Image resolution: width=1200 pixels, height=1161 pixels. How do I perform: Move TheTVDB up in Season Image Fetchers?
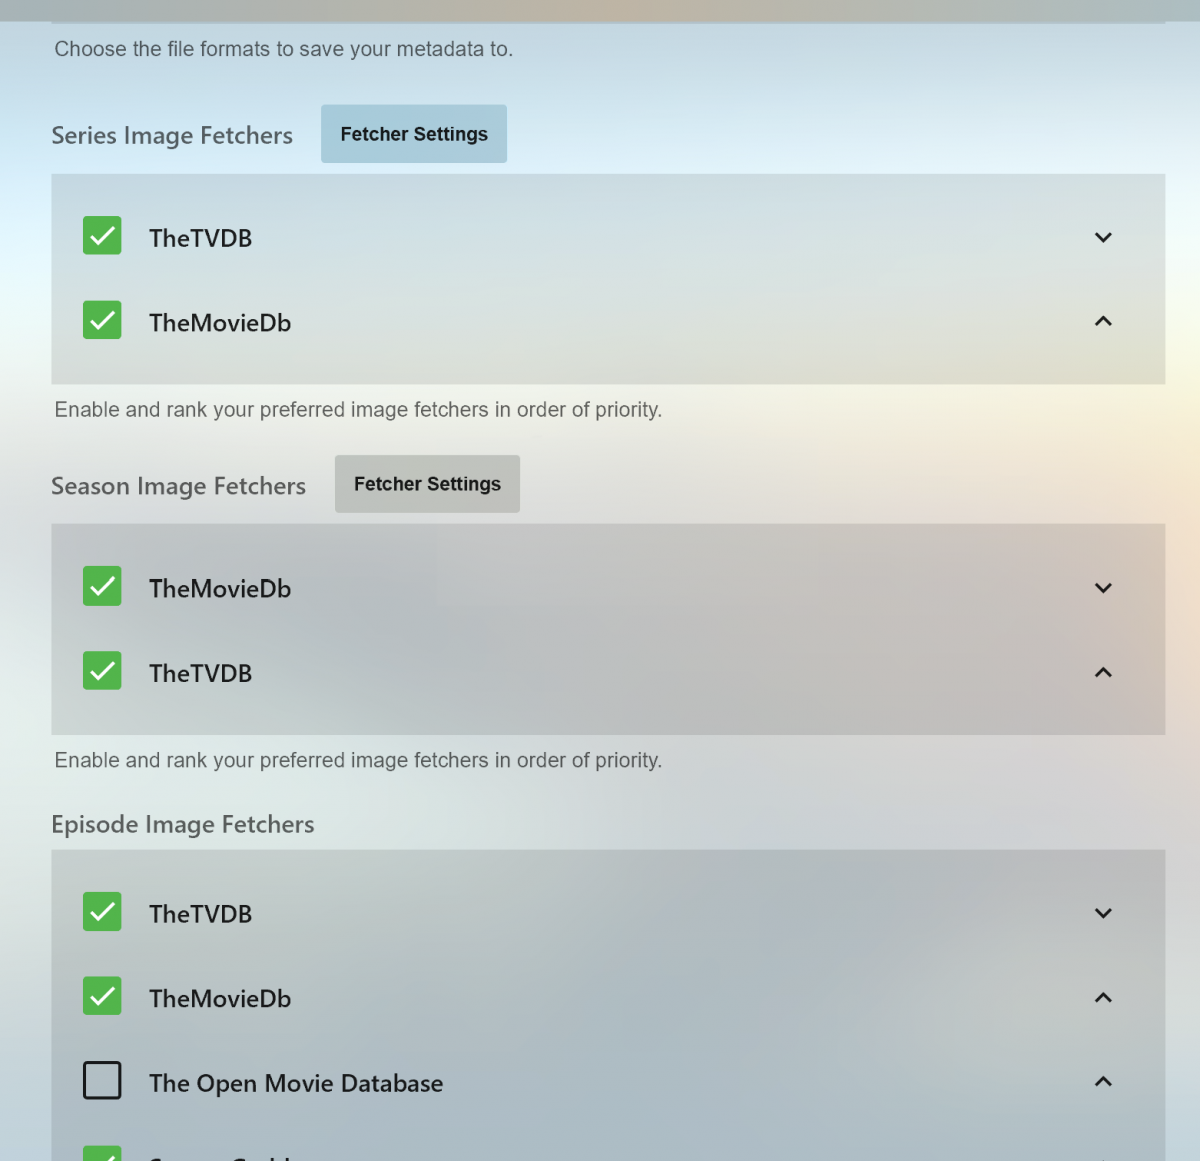pyautogui.click(x=1103, y=673)
